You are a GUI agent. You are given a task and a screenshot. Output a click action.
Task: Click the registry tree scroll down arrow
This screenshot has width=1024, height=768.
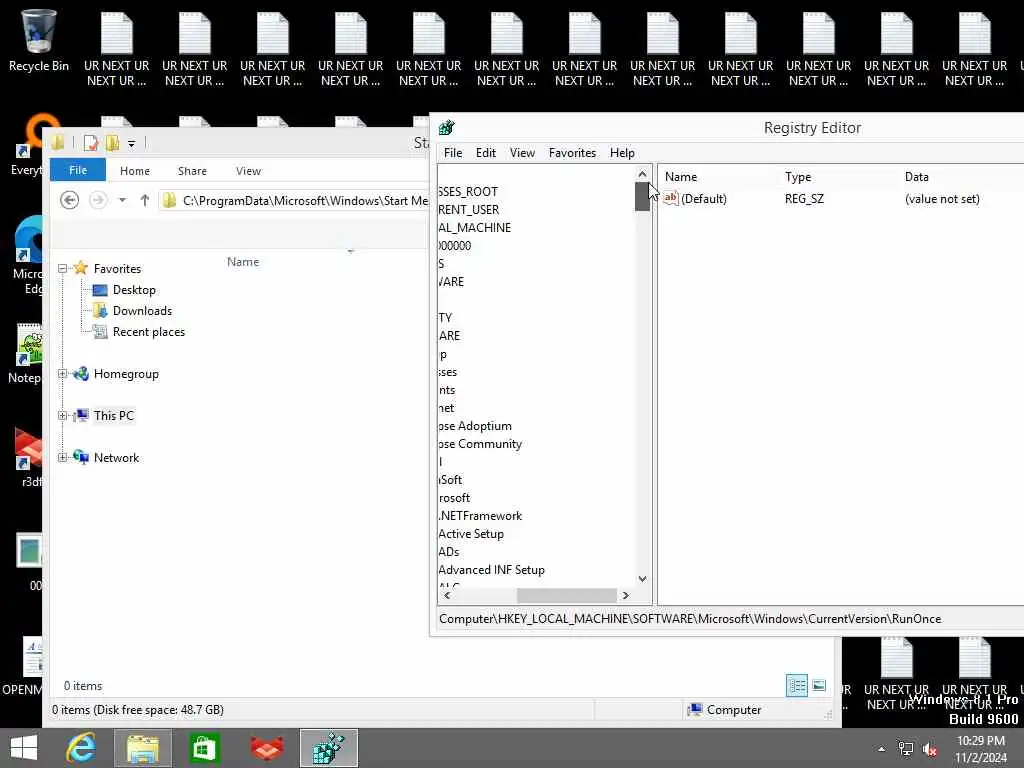642,579
